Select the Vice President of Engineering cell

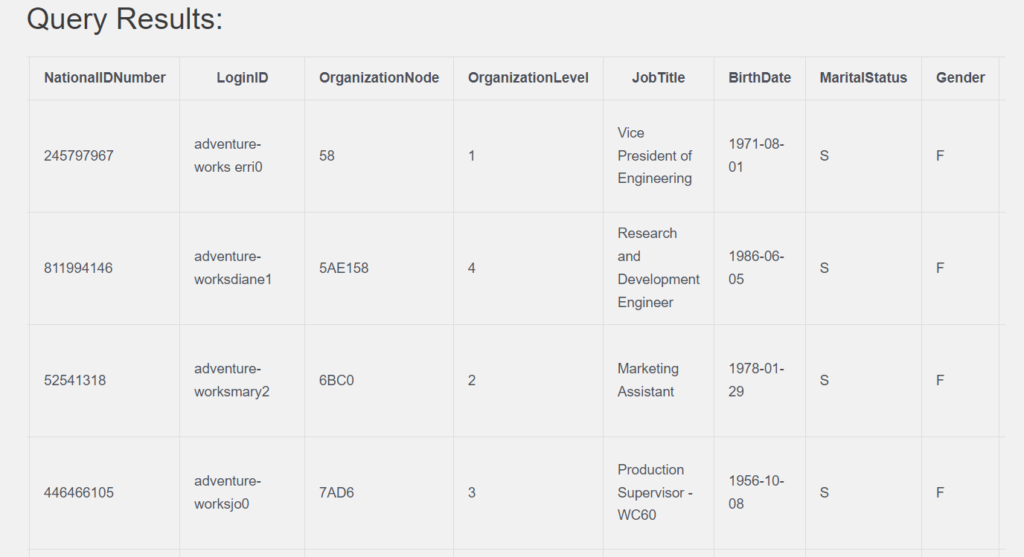pyautogui.click(x=655, y=156)
